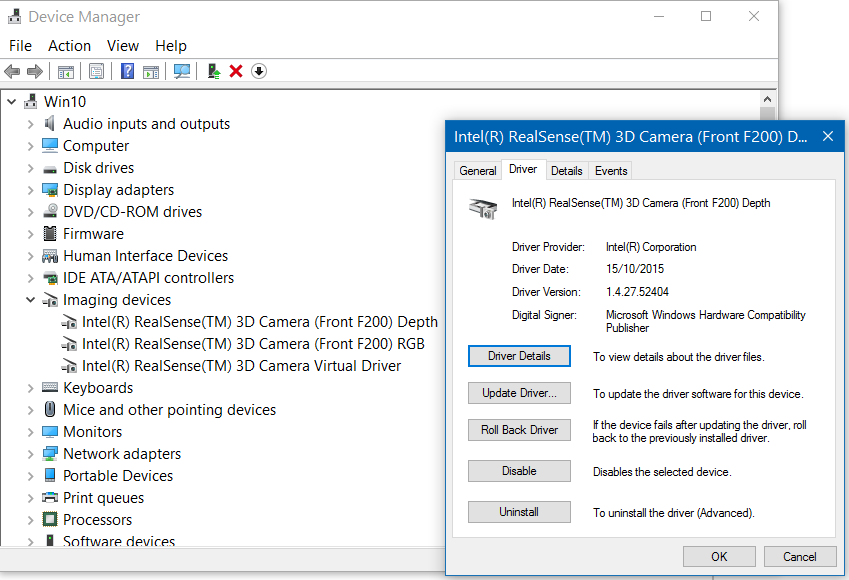Collapse the Imaging devices chevron
849x580 pixels.
(x=31, y=299)
